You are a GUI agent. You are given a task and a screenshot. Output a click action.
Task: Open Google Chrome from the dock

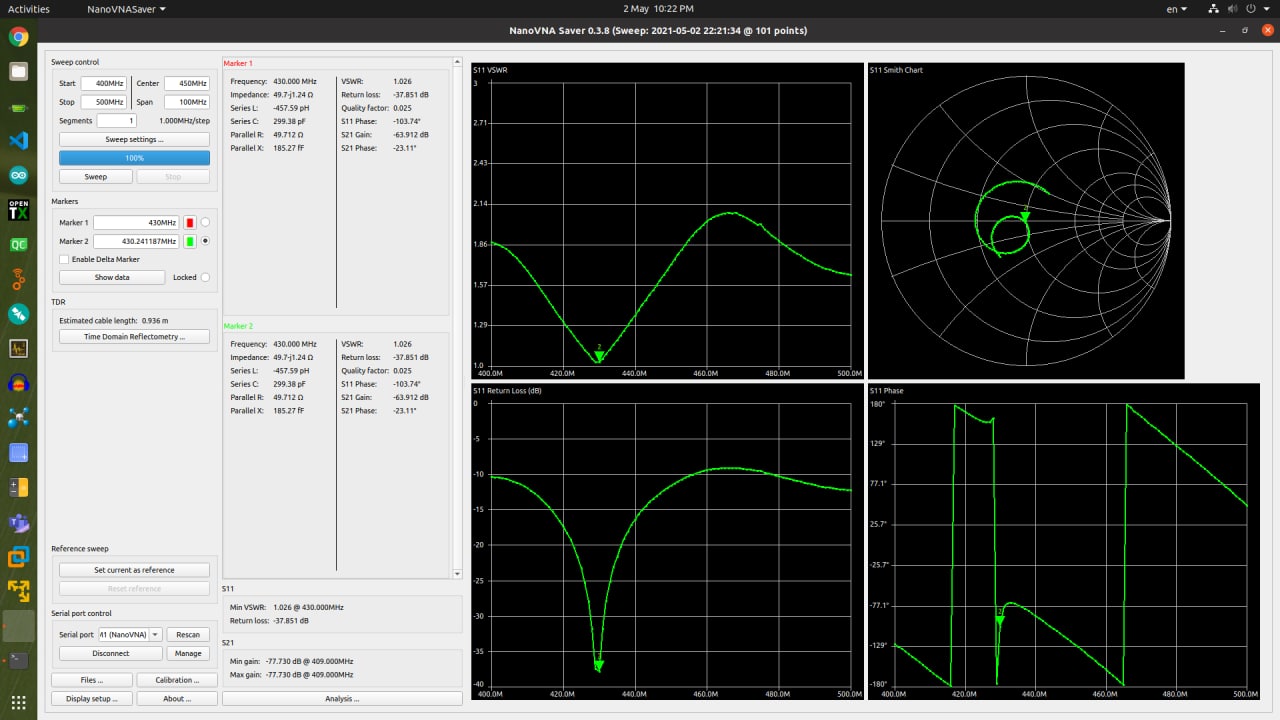(x=18, y=37)
